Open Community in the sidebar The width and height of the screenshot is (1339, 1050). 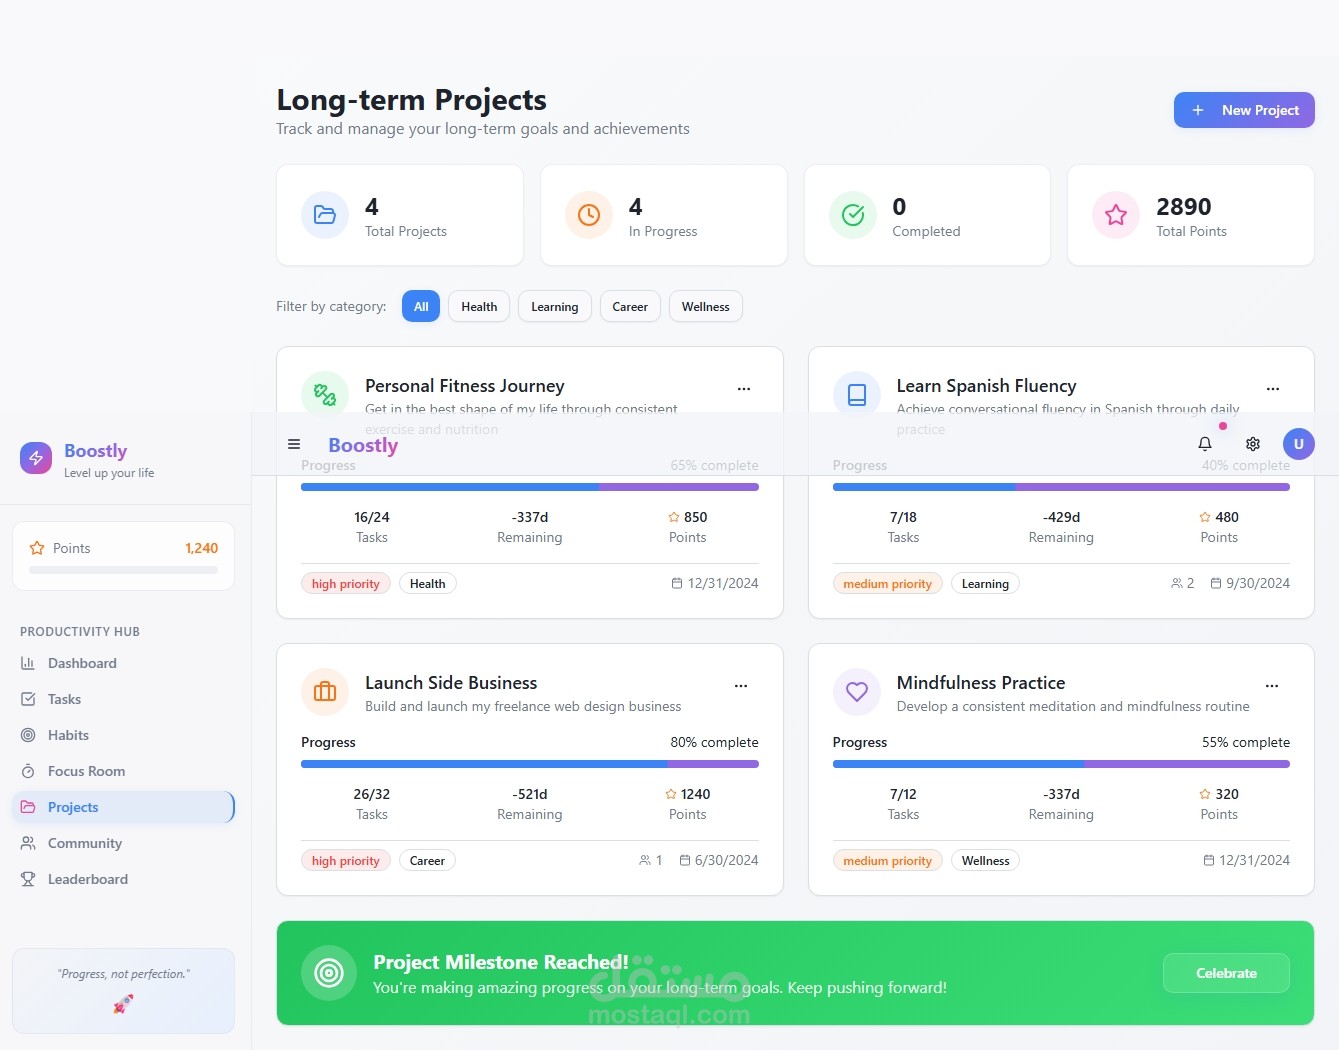click(123, 843)
